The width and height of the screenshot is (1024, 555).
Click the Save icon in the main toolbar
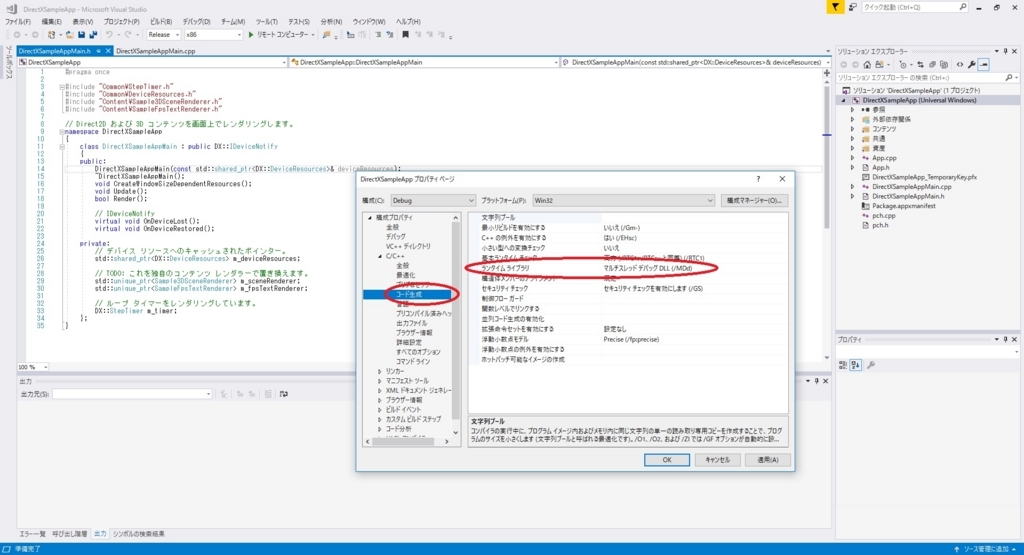coord(81,35)
